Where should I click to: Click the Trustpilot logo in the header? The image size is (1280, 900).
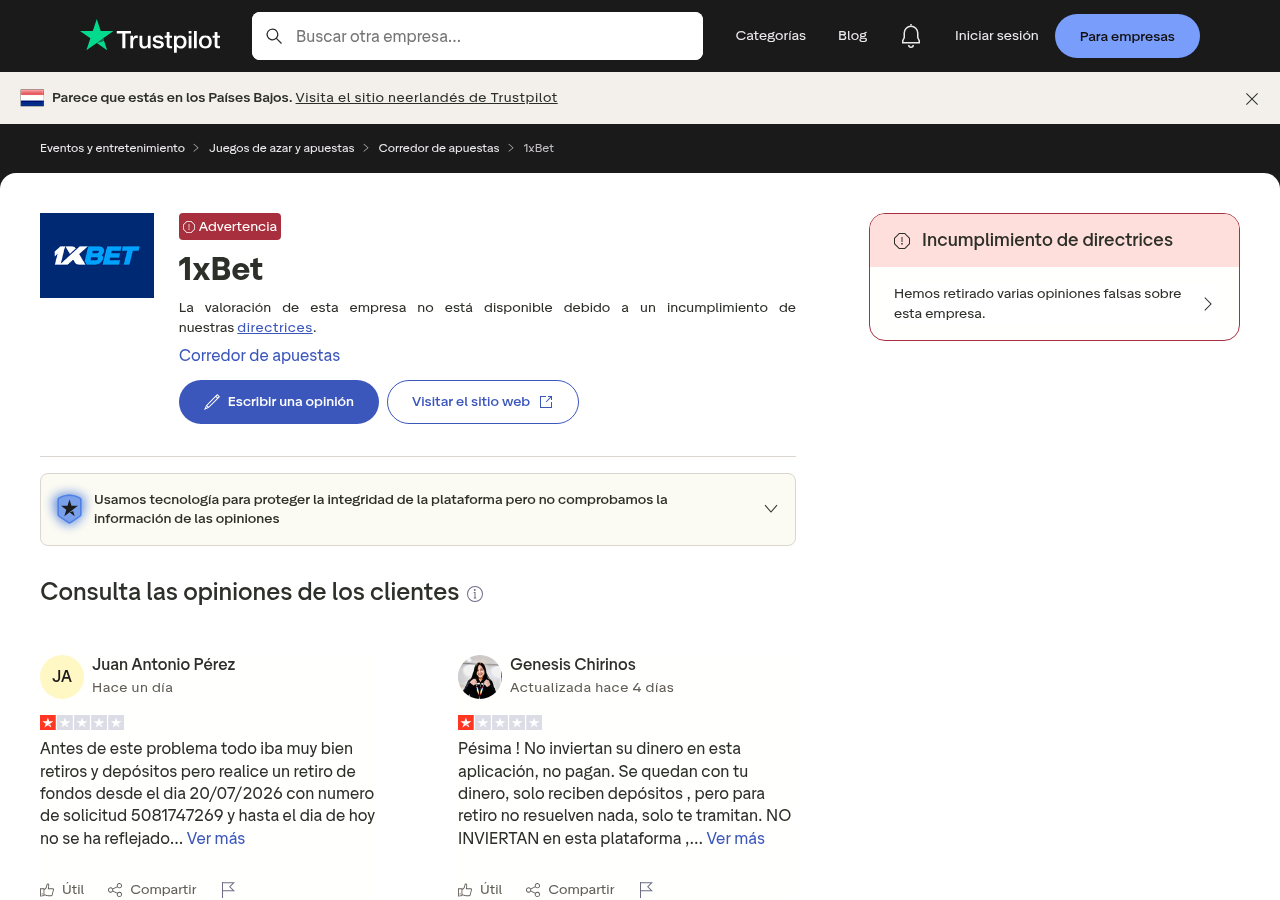(151, 36)
